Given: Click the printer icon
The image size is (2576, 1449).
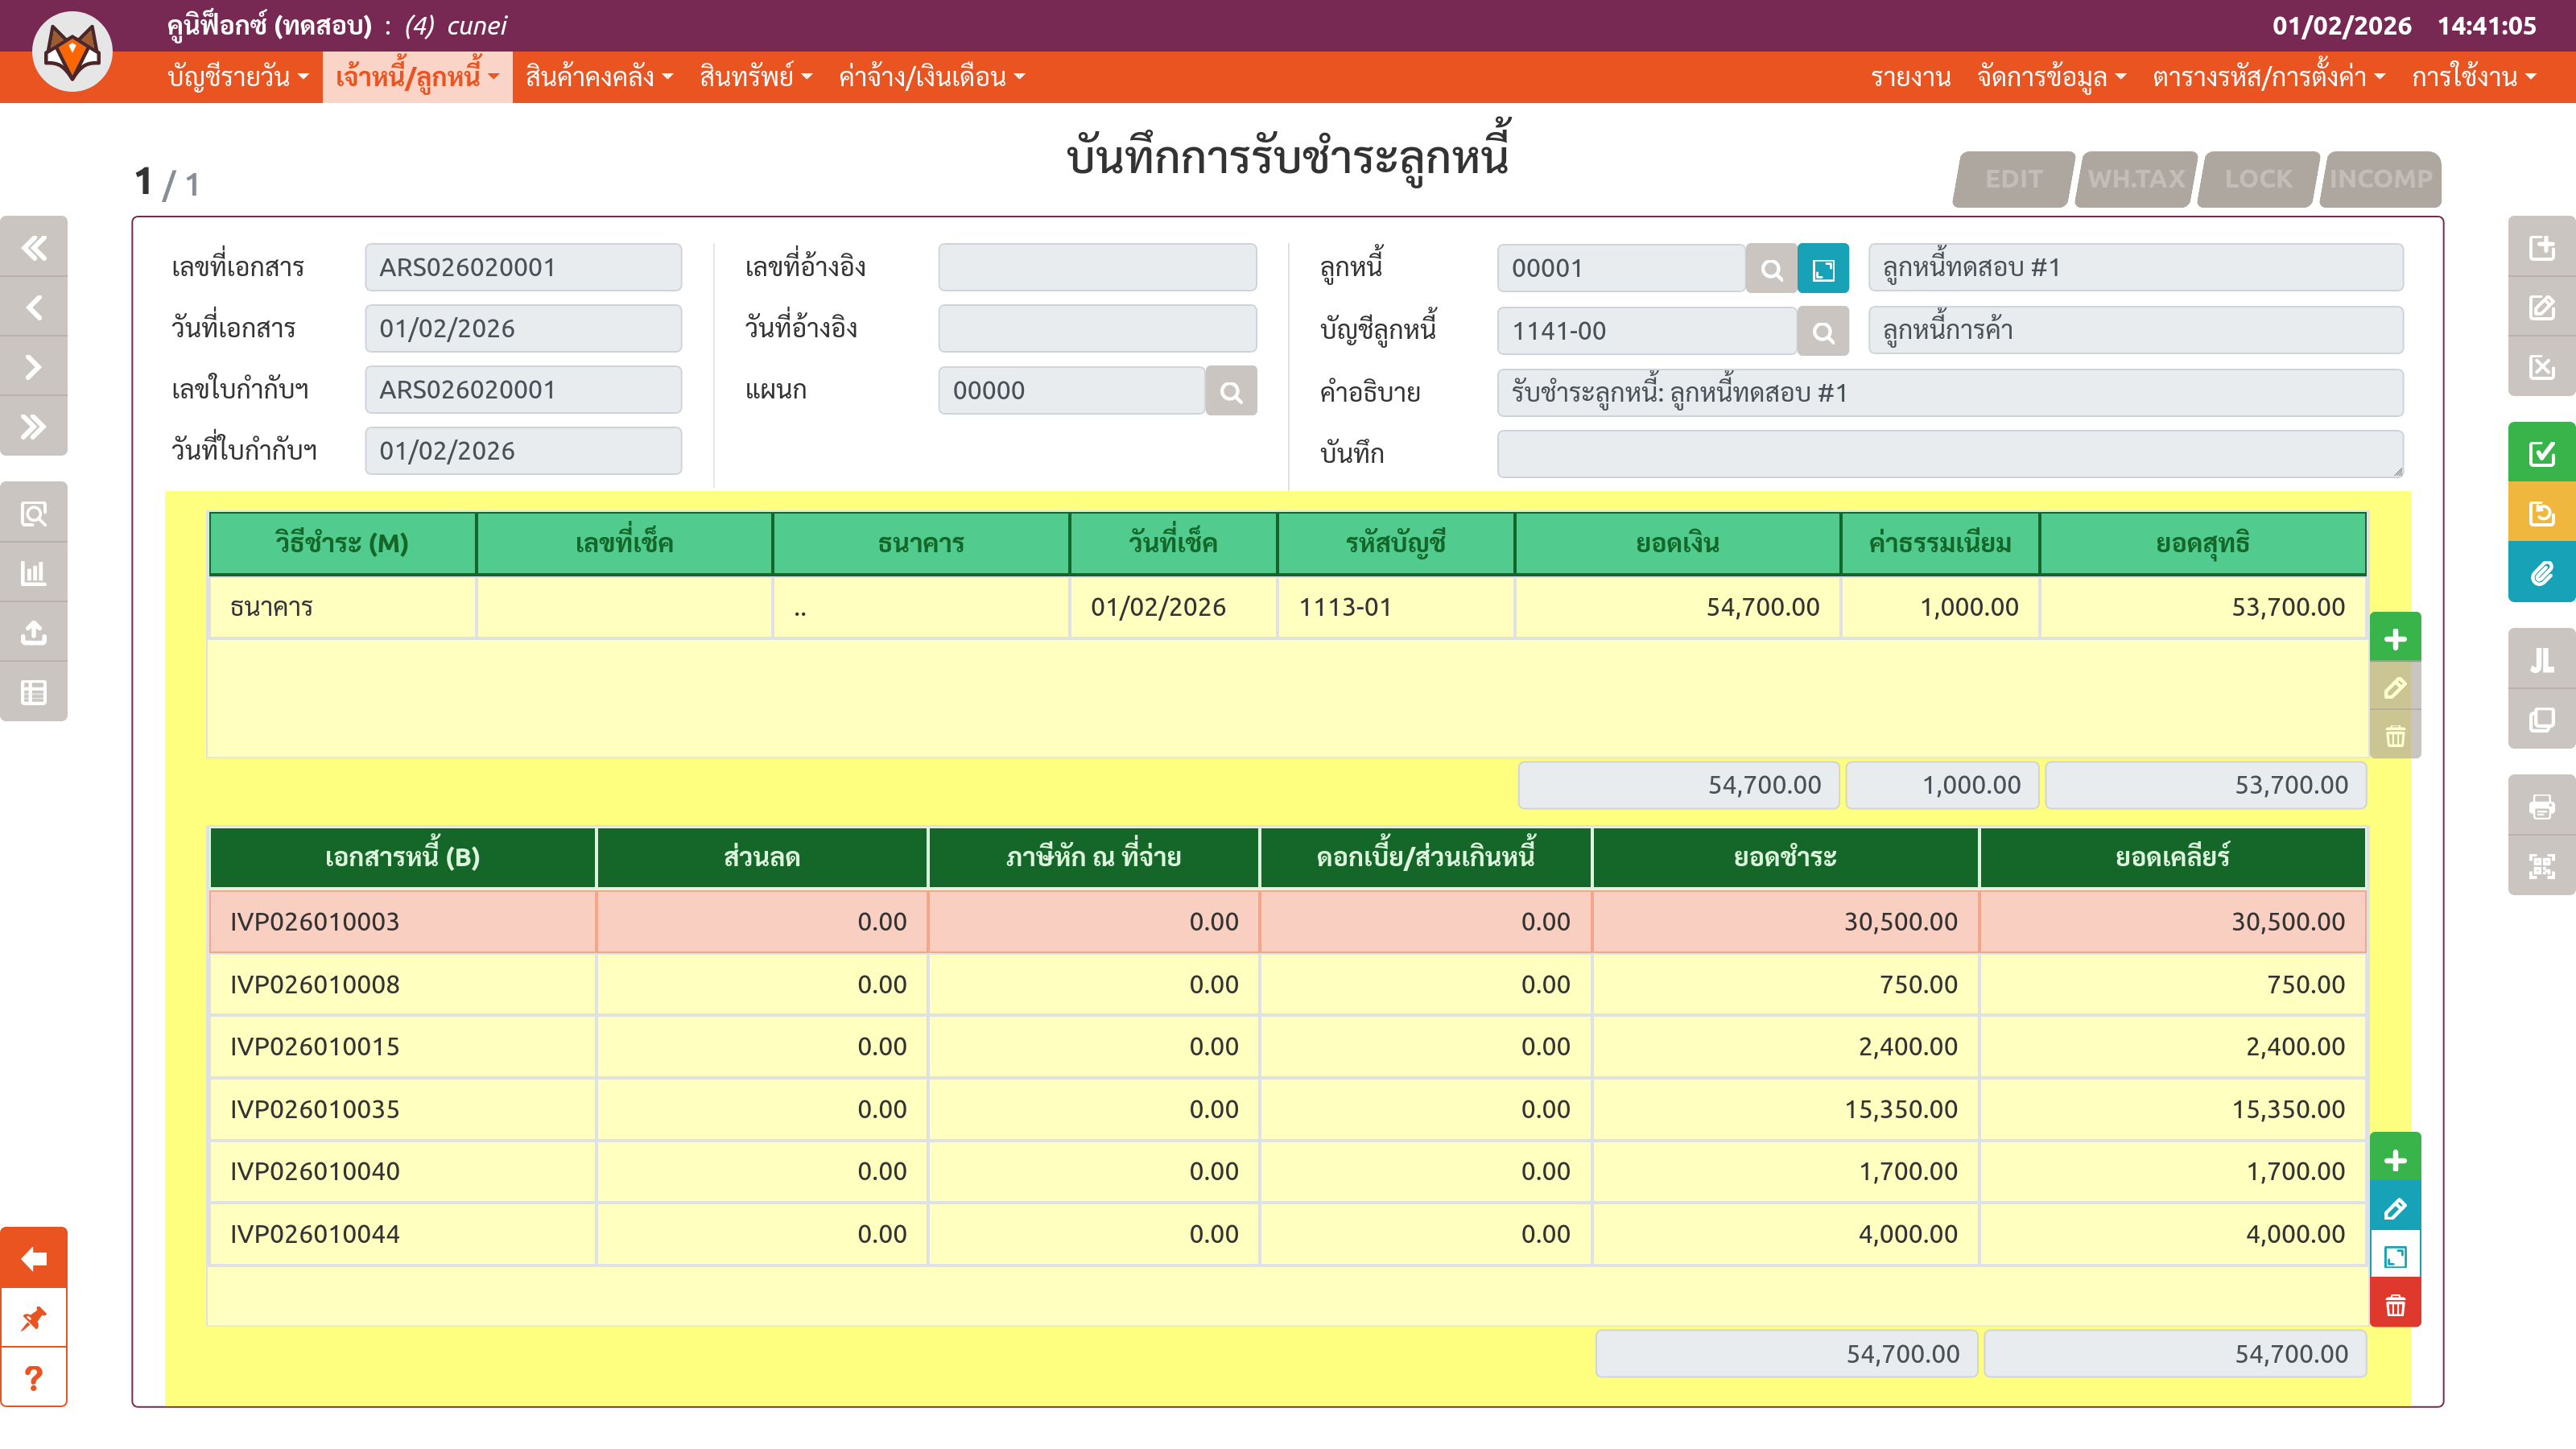Looking at the screenshot, I should [x=2541, y=806].
